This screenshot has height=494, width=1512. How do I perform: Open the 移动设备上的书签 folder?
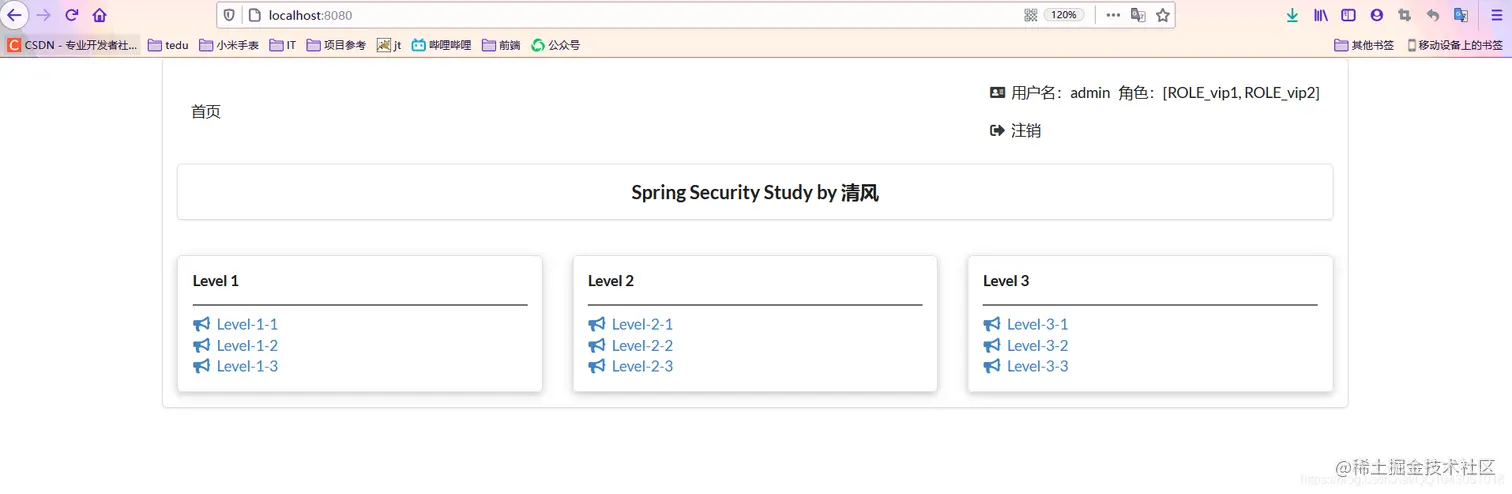click(x=1455, y=45)
